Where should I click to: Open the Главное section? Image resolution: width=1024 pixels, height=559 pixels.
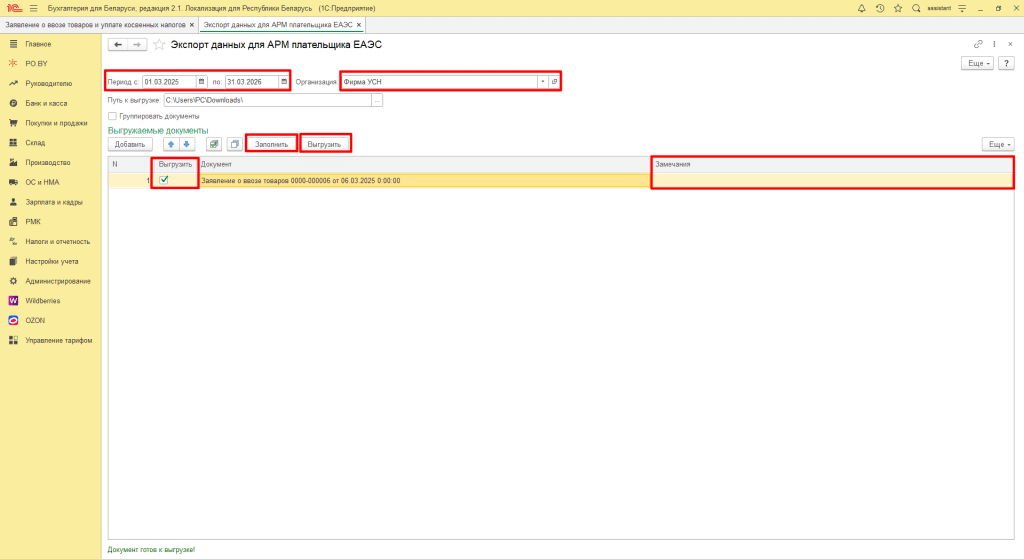[38, 44]
